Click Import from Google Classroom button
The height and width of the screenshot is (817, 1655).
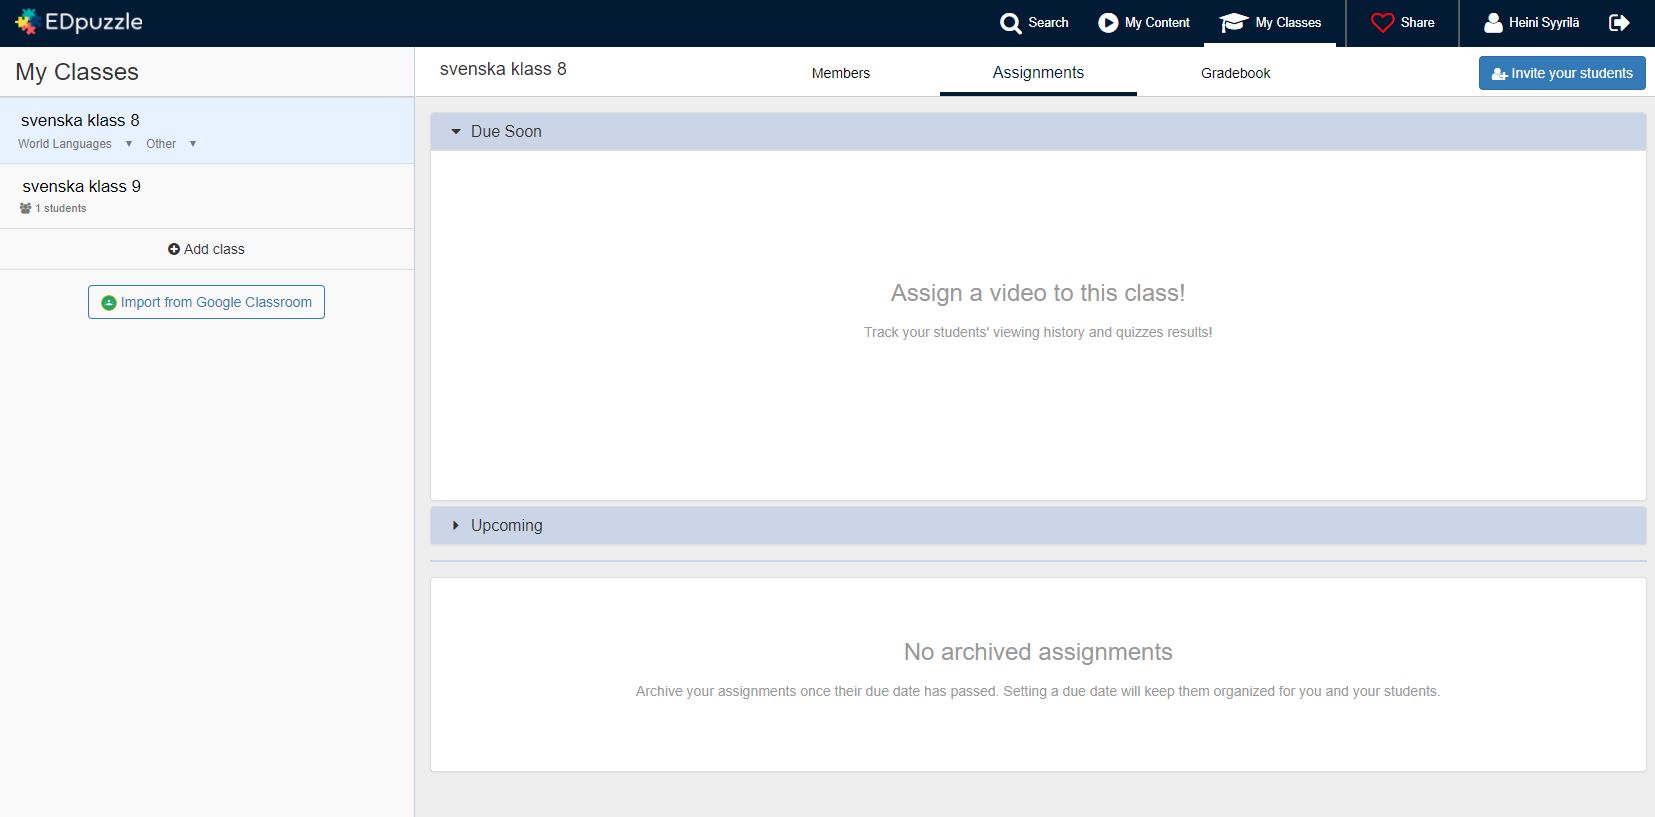[206, 302]
